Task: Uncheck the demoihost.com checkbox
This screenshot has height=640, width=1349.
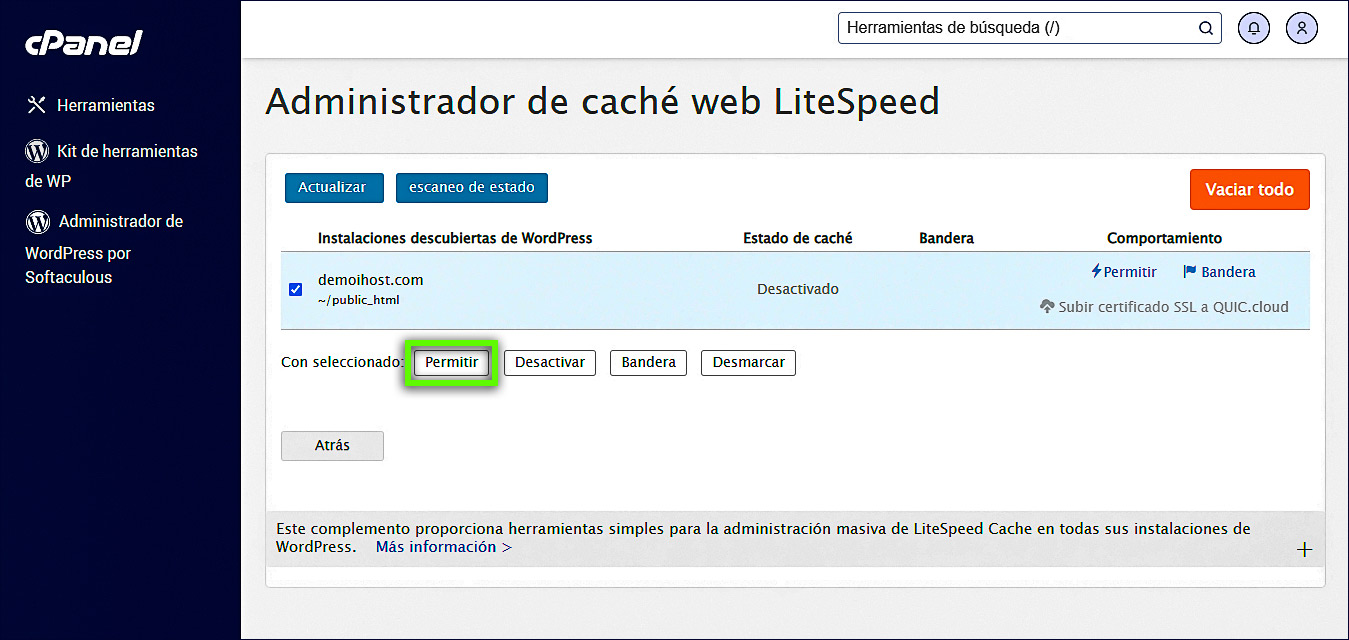Action: point(295,289)
